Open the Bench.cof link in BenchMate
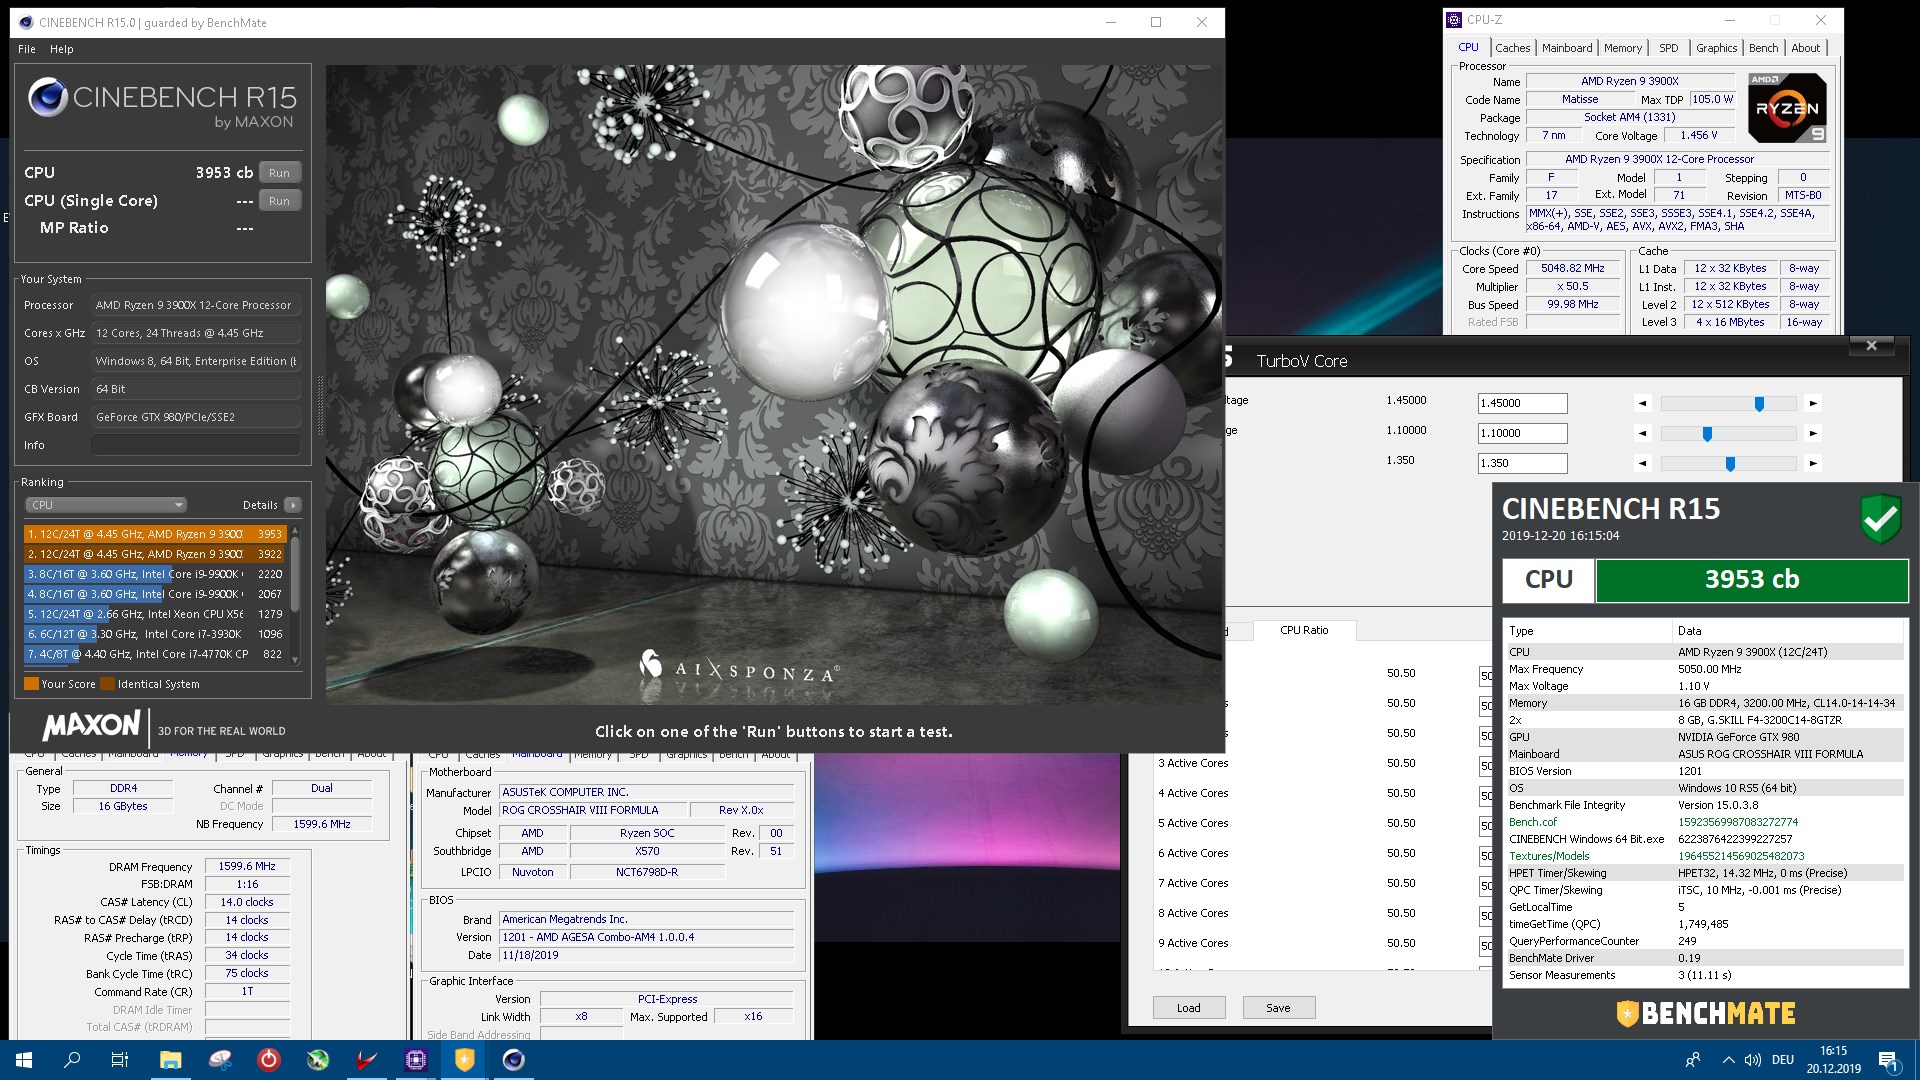The image size is (1920, 1080). coord(1533,822)
